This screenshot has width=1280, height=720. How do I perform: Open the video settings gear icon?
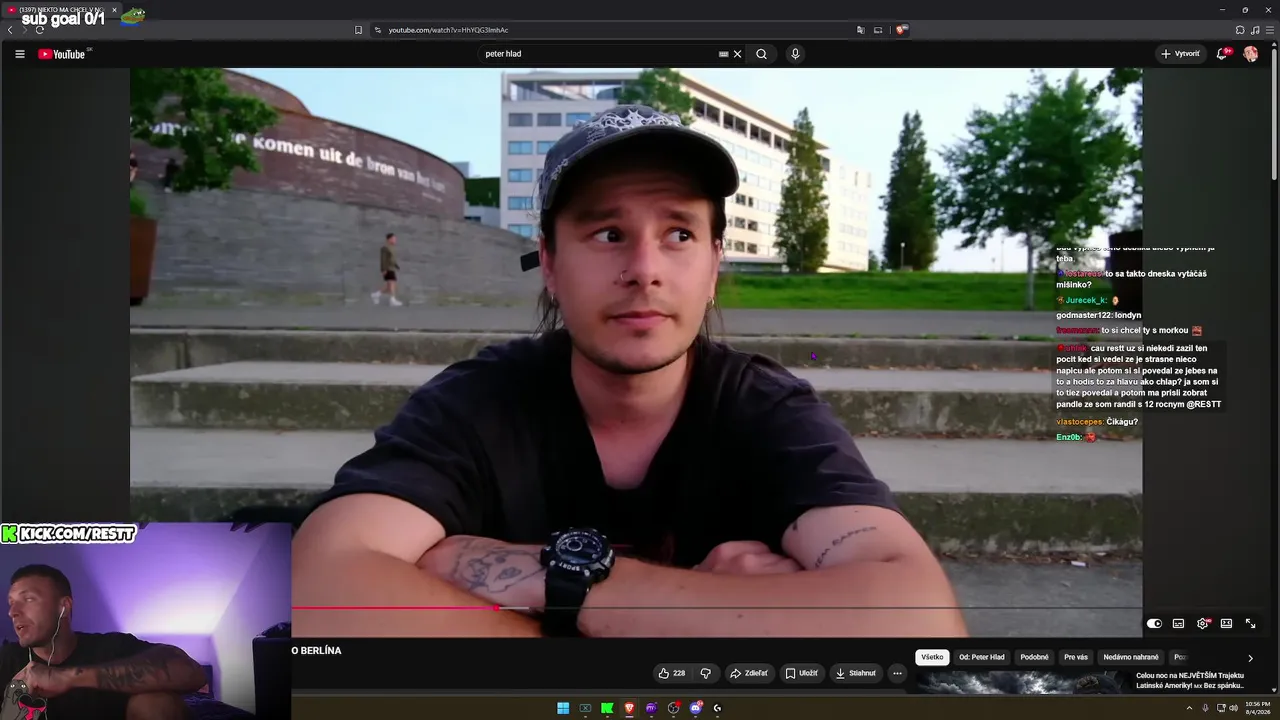tap(1202, 623)
